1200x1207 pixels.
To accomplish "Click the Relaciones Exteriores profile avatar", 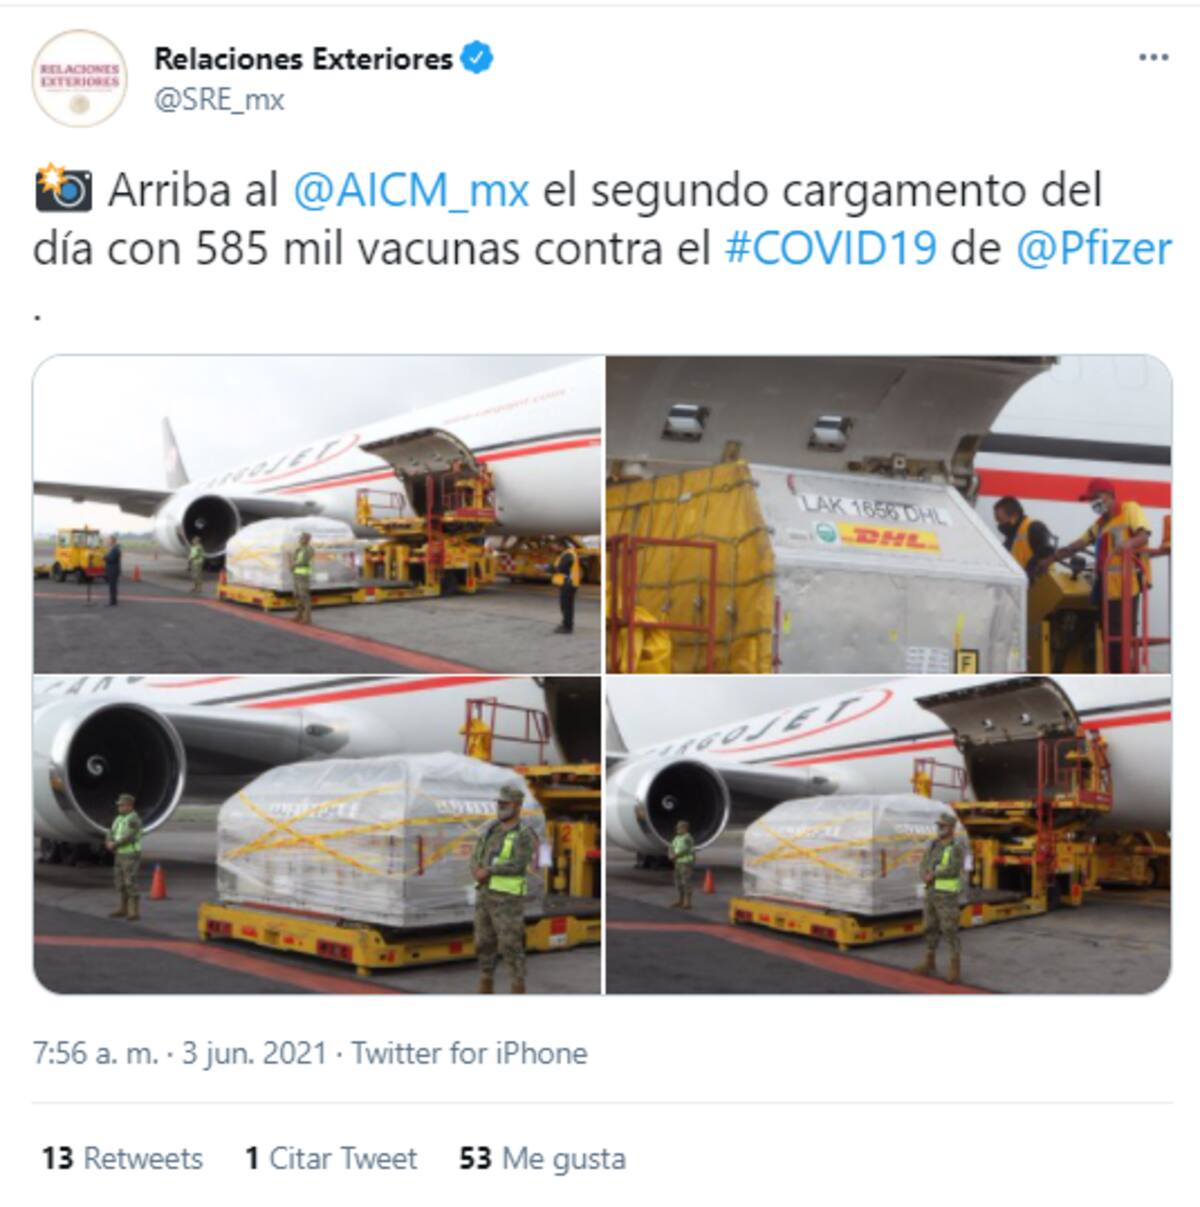I will click(79, 78).
